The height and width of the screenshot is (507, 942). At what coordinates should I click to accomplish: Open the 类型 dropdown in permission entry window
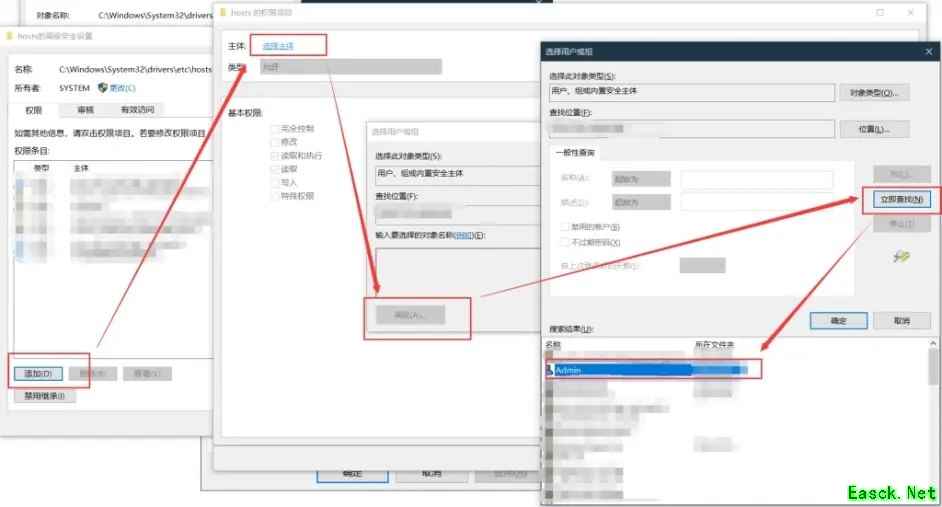pyautogui.click(x=351, y=67)
